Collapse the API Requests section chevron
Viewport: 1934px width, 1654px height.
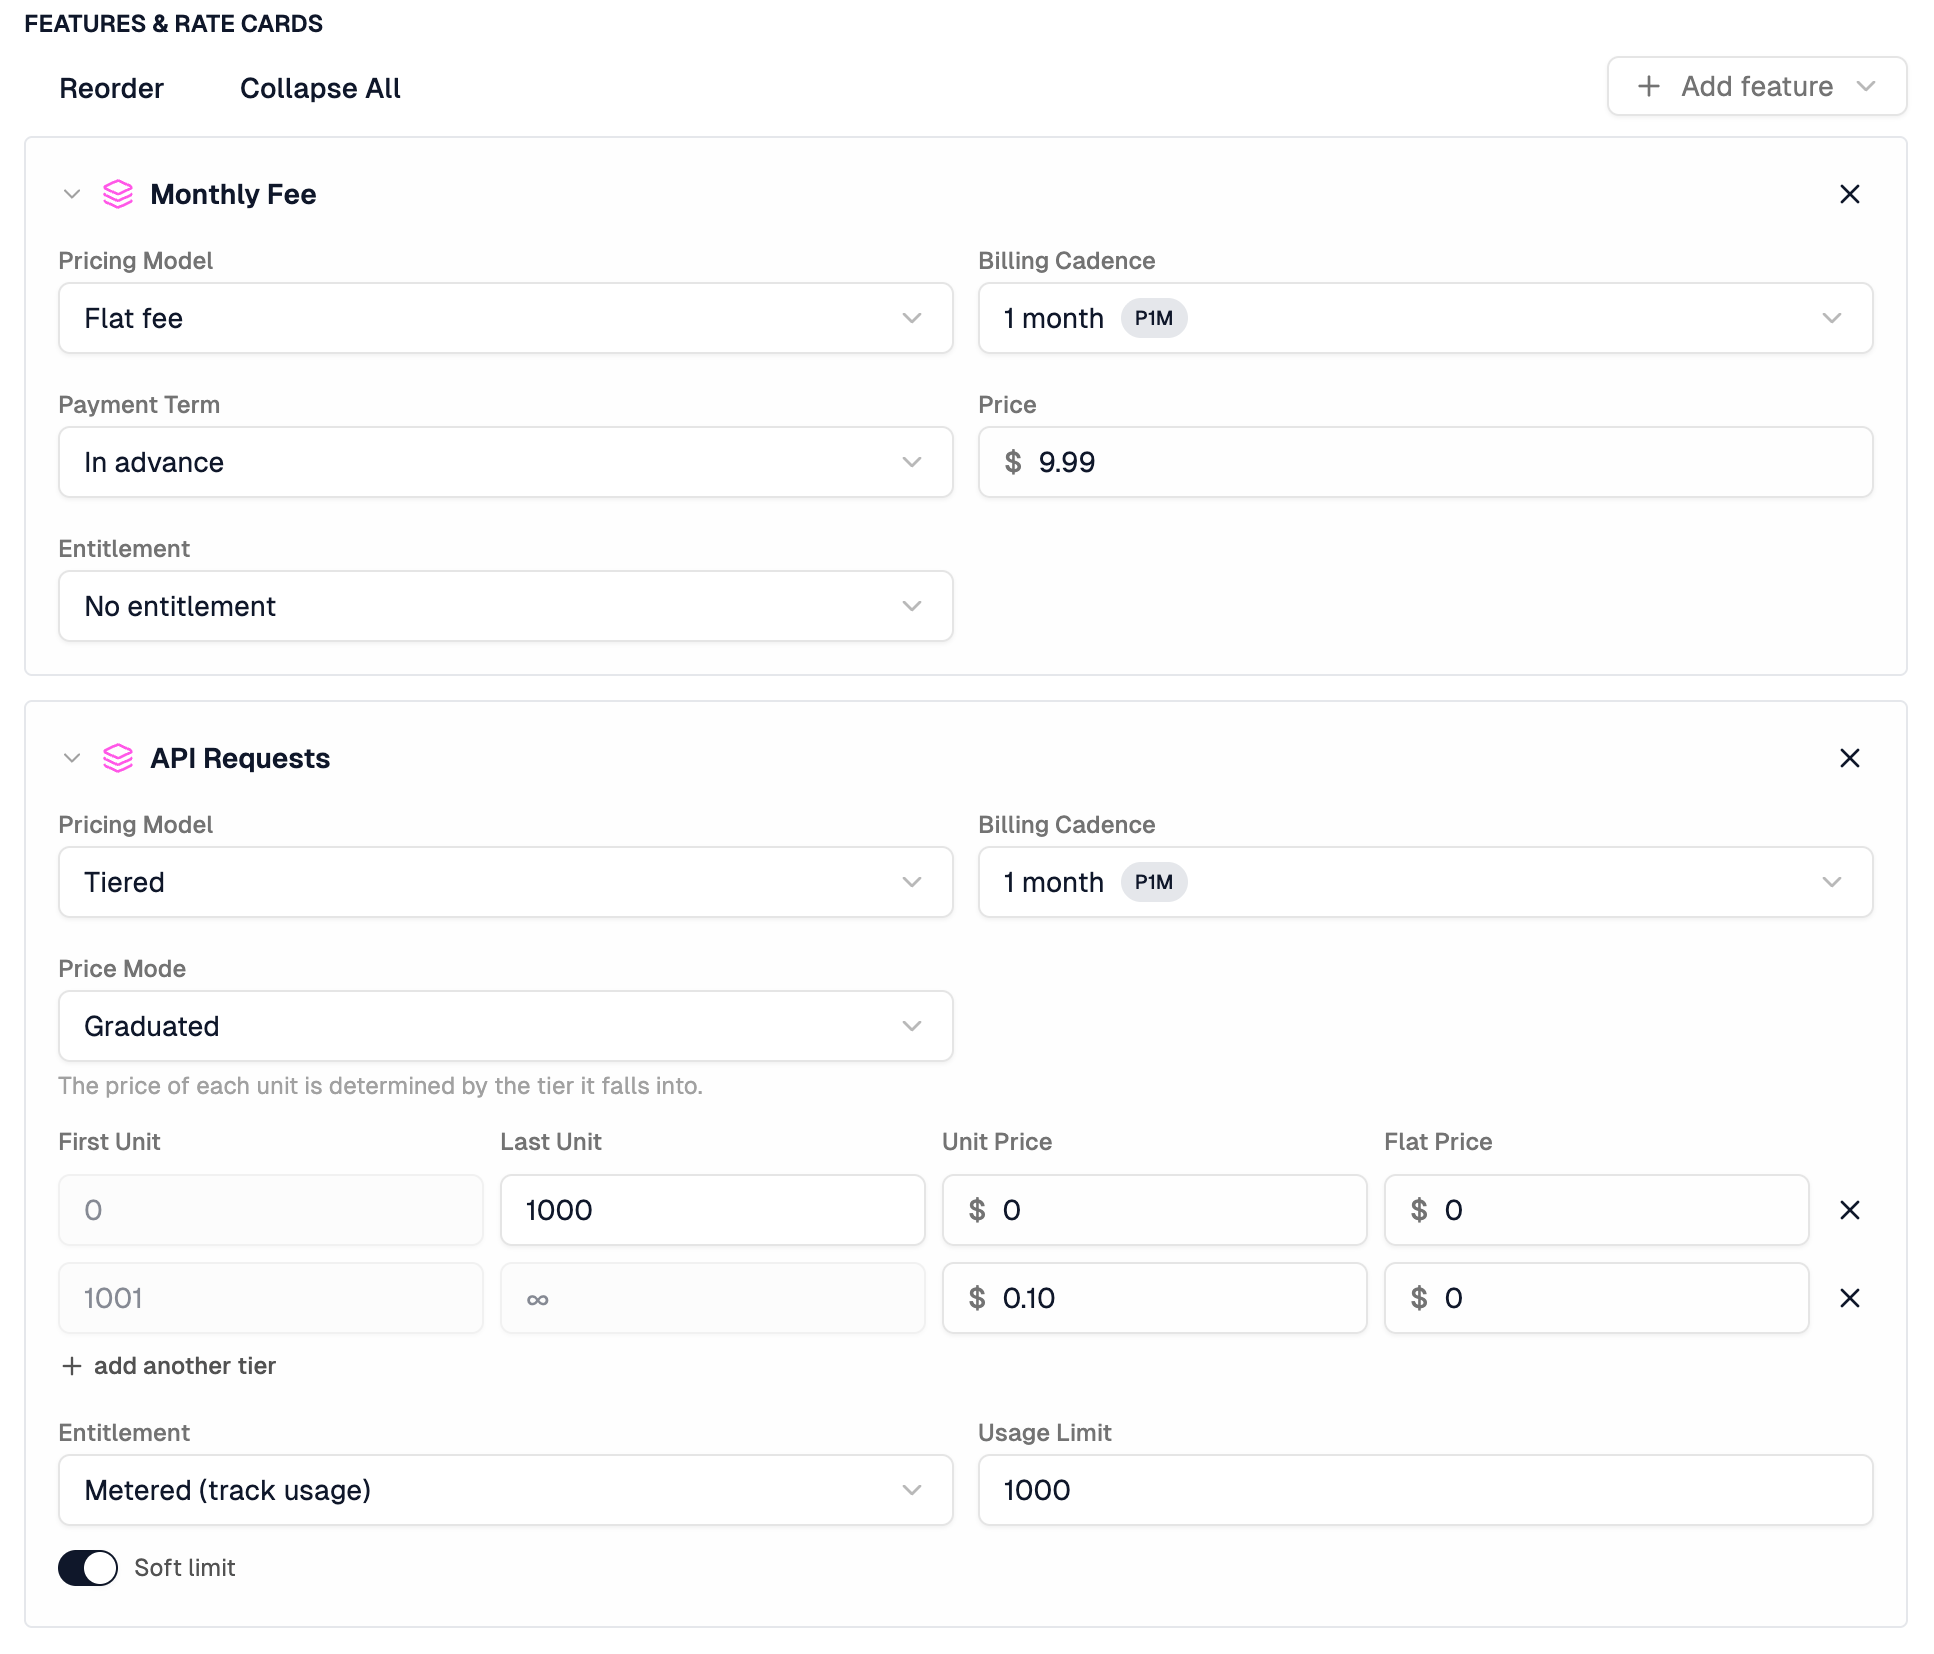point(71,758)
